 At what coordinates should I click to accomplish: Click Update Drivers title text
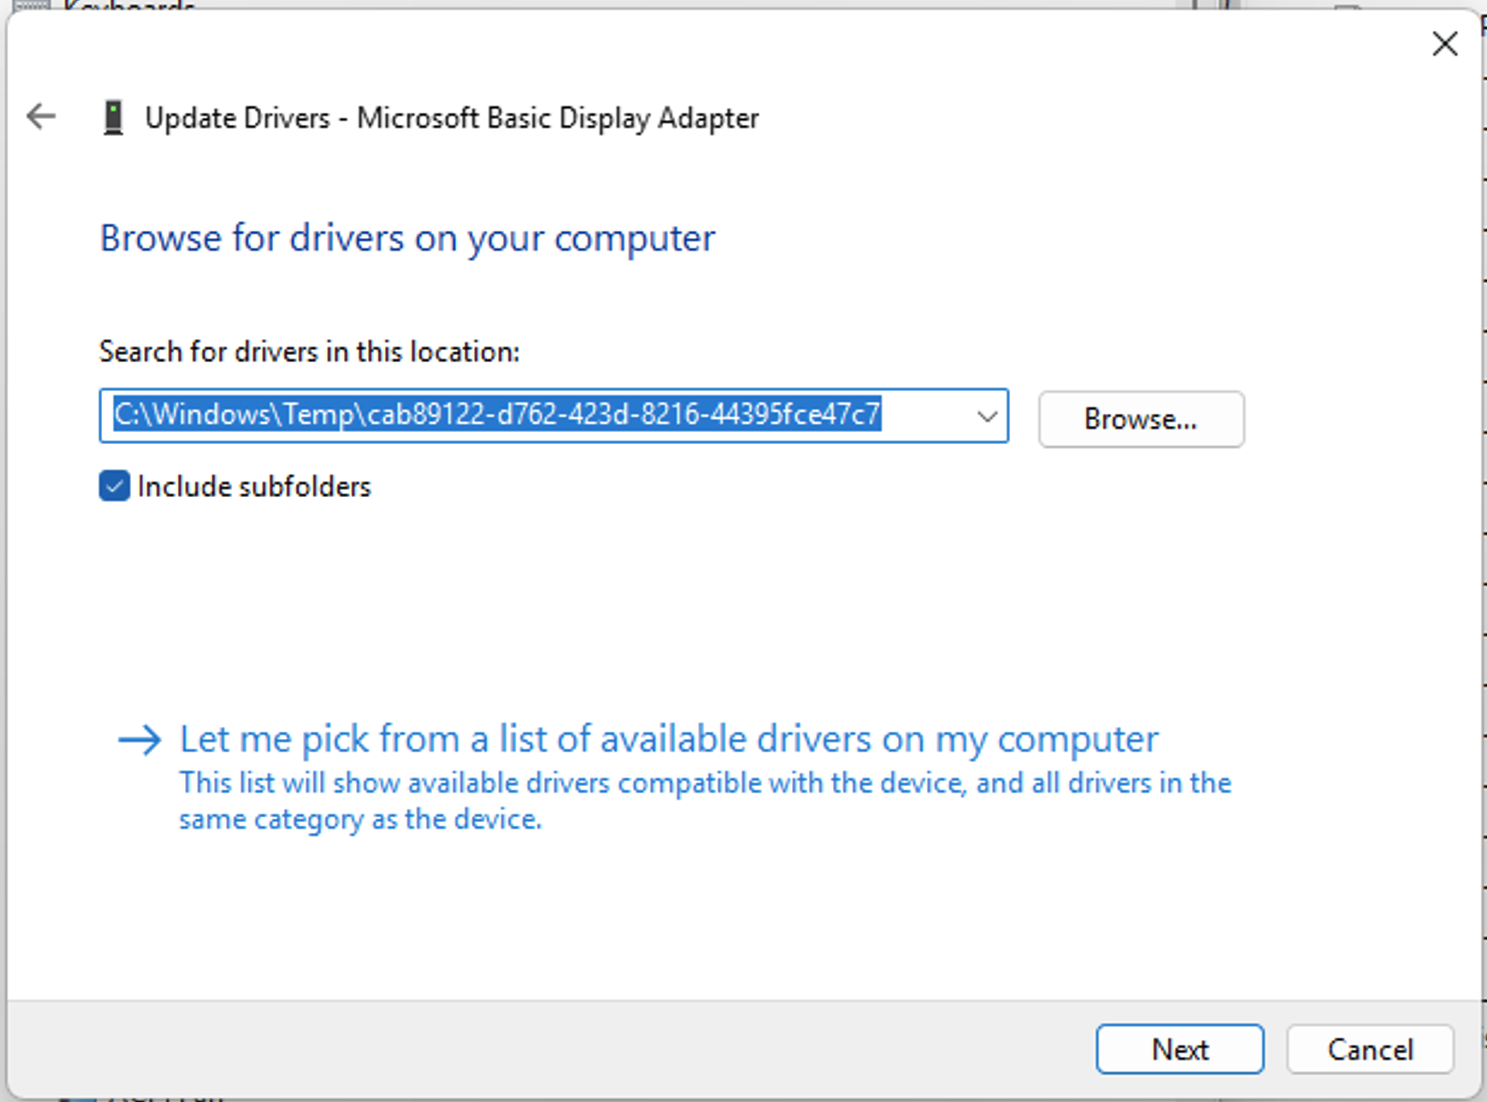(452, 117)
